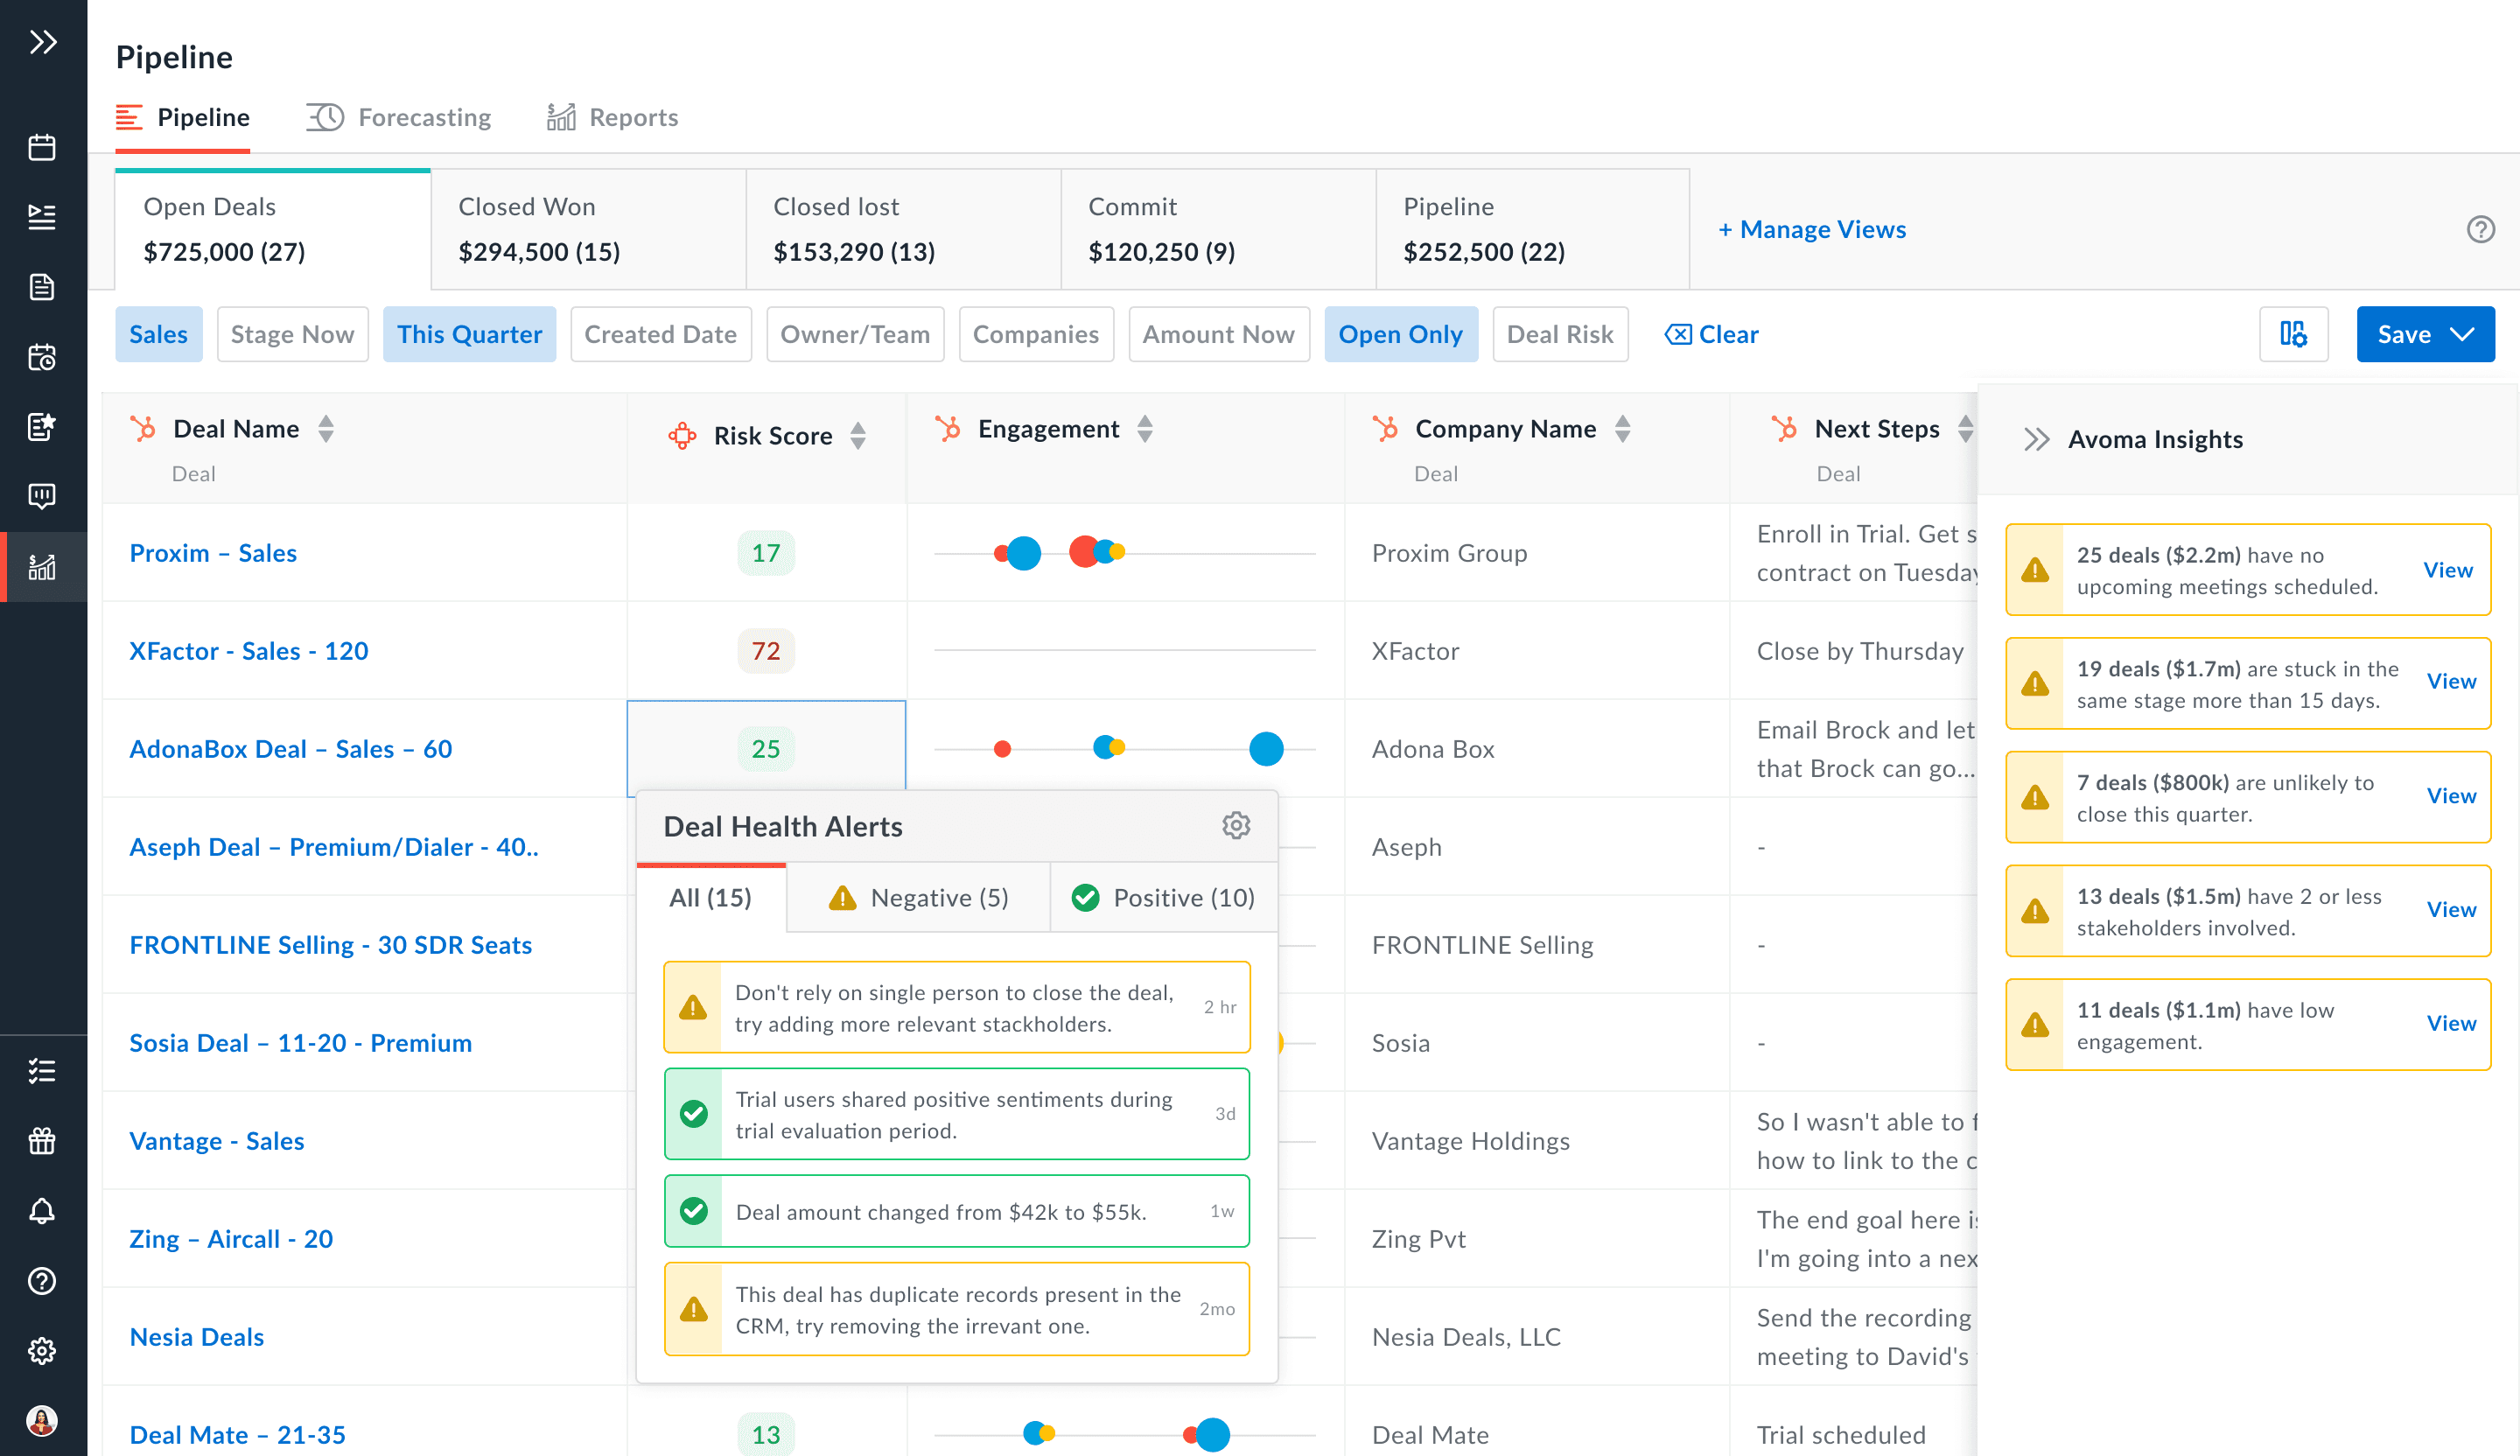Toggle the This Quarter filter chip
2520x1456 pixels.
(x=469, y=334)
